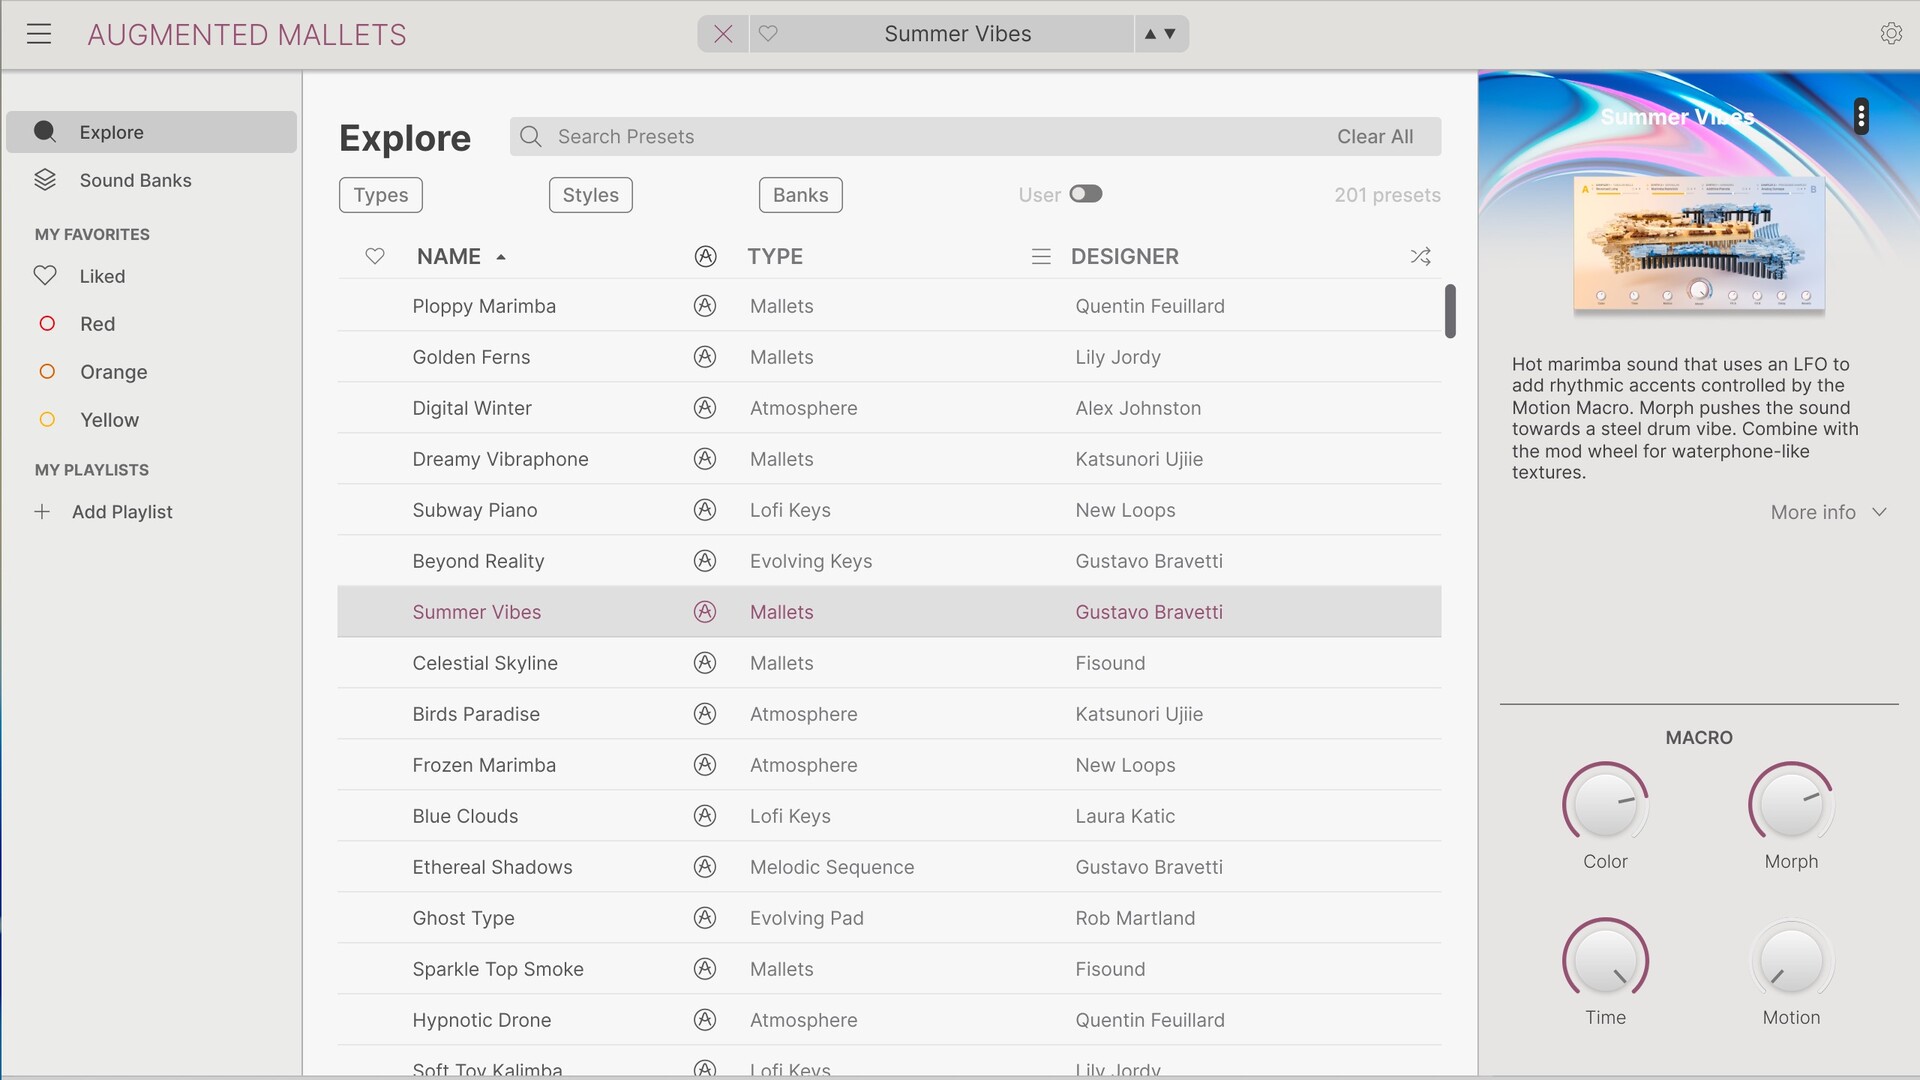Image resolution: width=1920 pixels, height=1080 pixels.
Task: Like the current preset via heart icon
Action: pos(768,34)
